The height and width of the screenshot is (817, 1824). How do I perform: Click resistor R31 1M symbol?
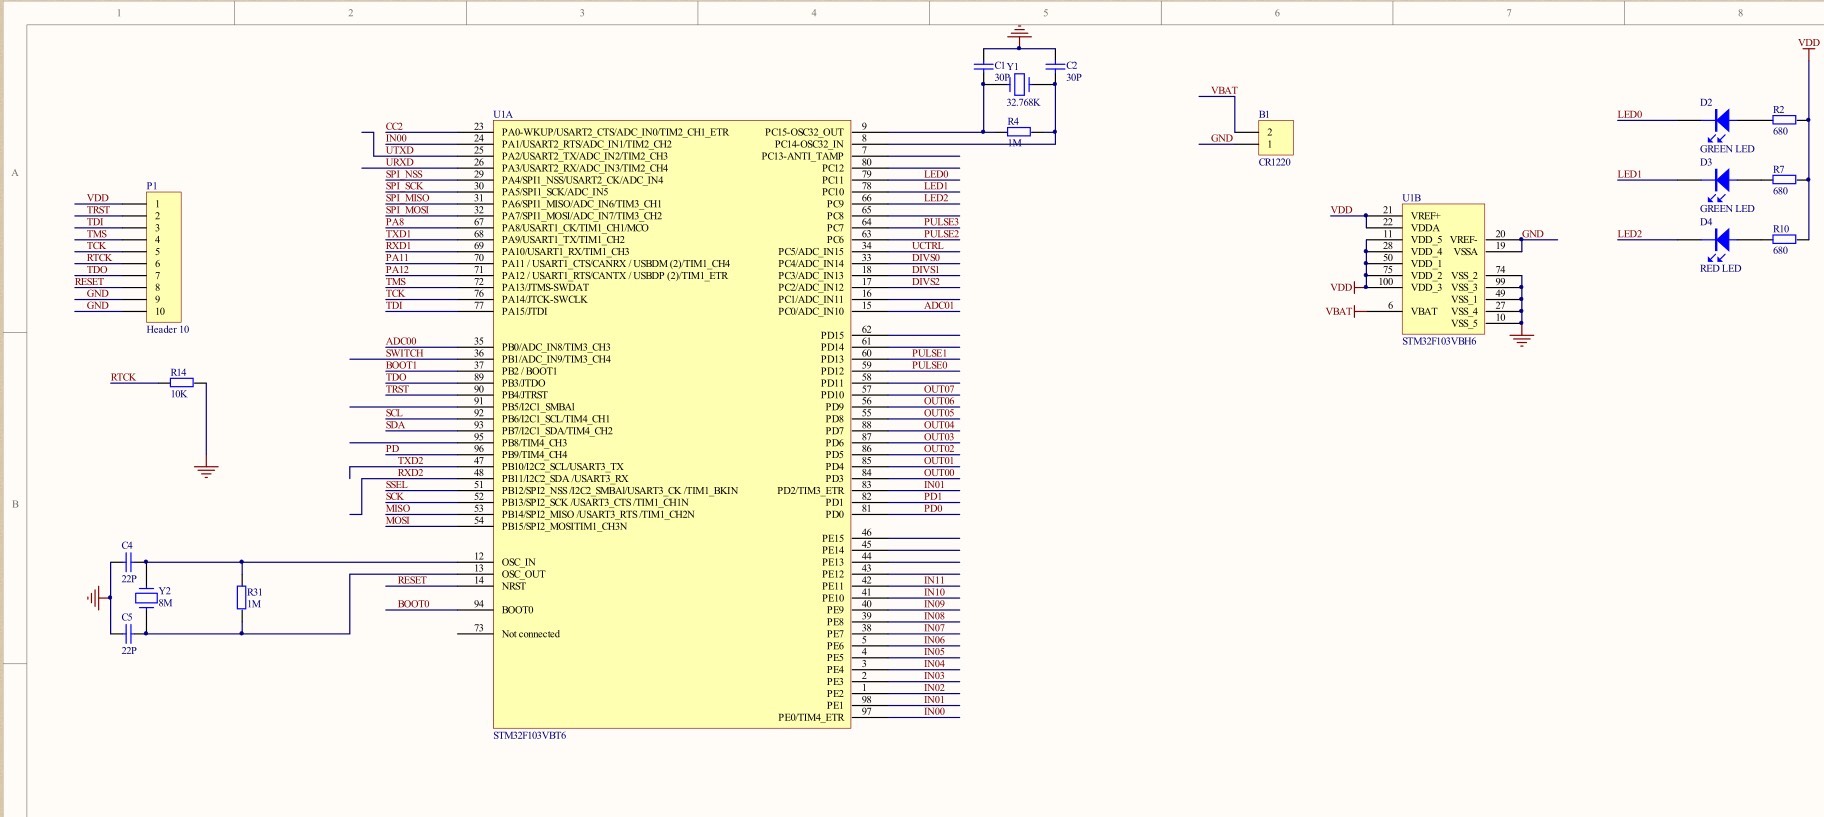coord(241,597)
